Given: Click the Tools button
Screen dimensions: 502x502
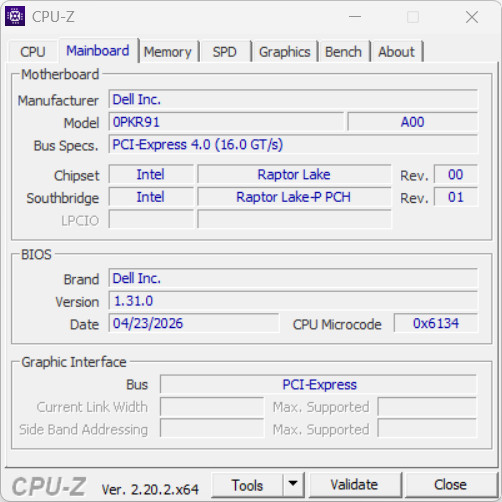Looking at the screenshot, I should click(x=247, y=485).
